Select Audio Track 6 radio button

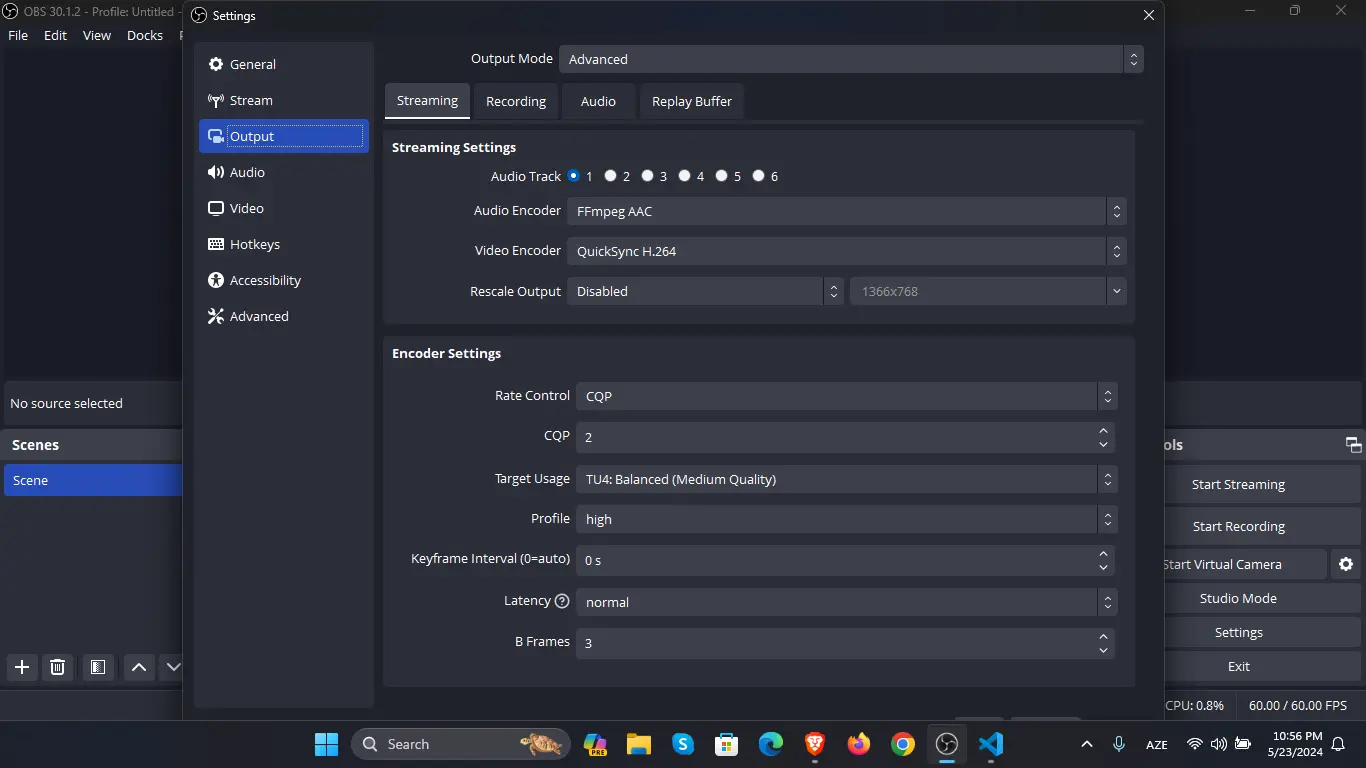pyautogui.click(x=758, y=176)
